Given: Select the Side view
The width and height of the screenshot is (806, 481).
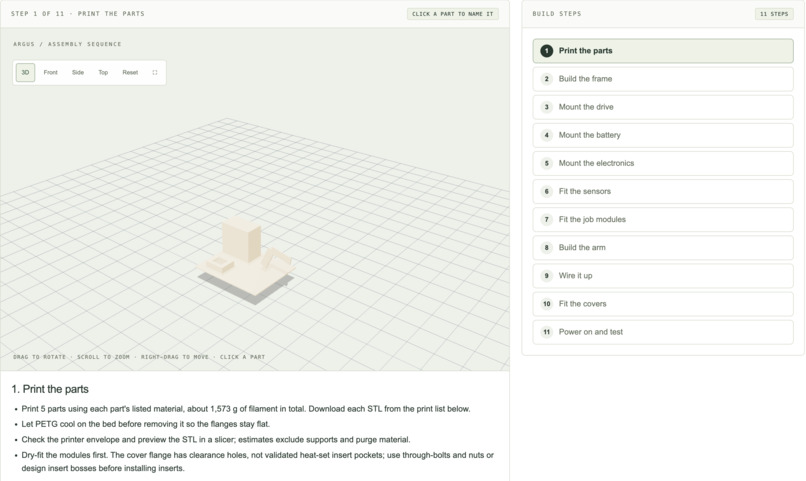Looking at the screenshot, I should [x=78, y=72].
